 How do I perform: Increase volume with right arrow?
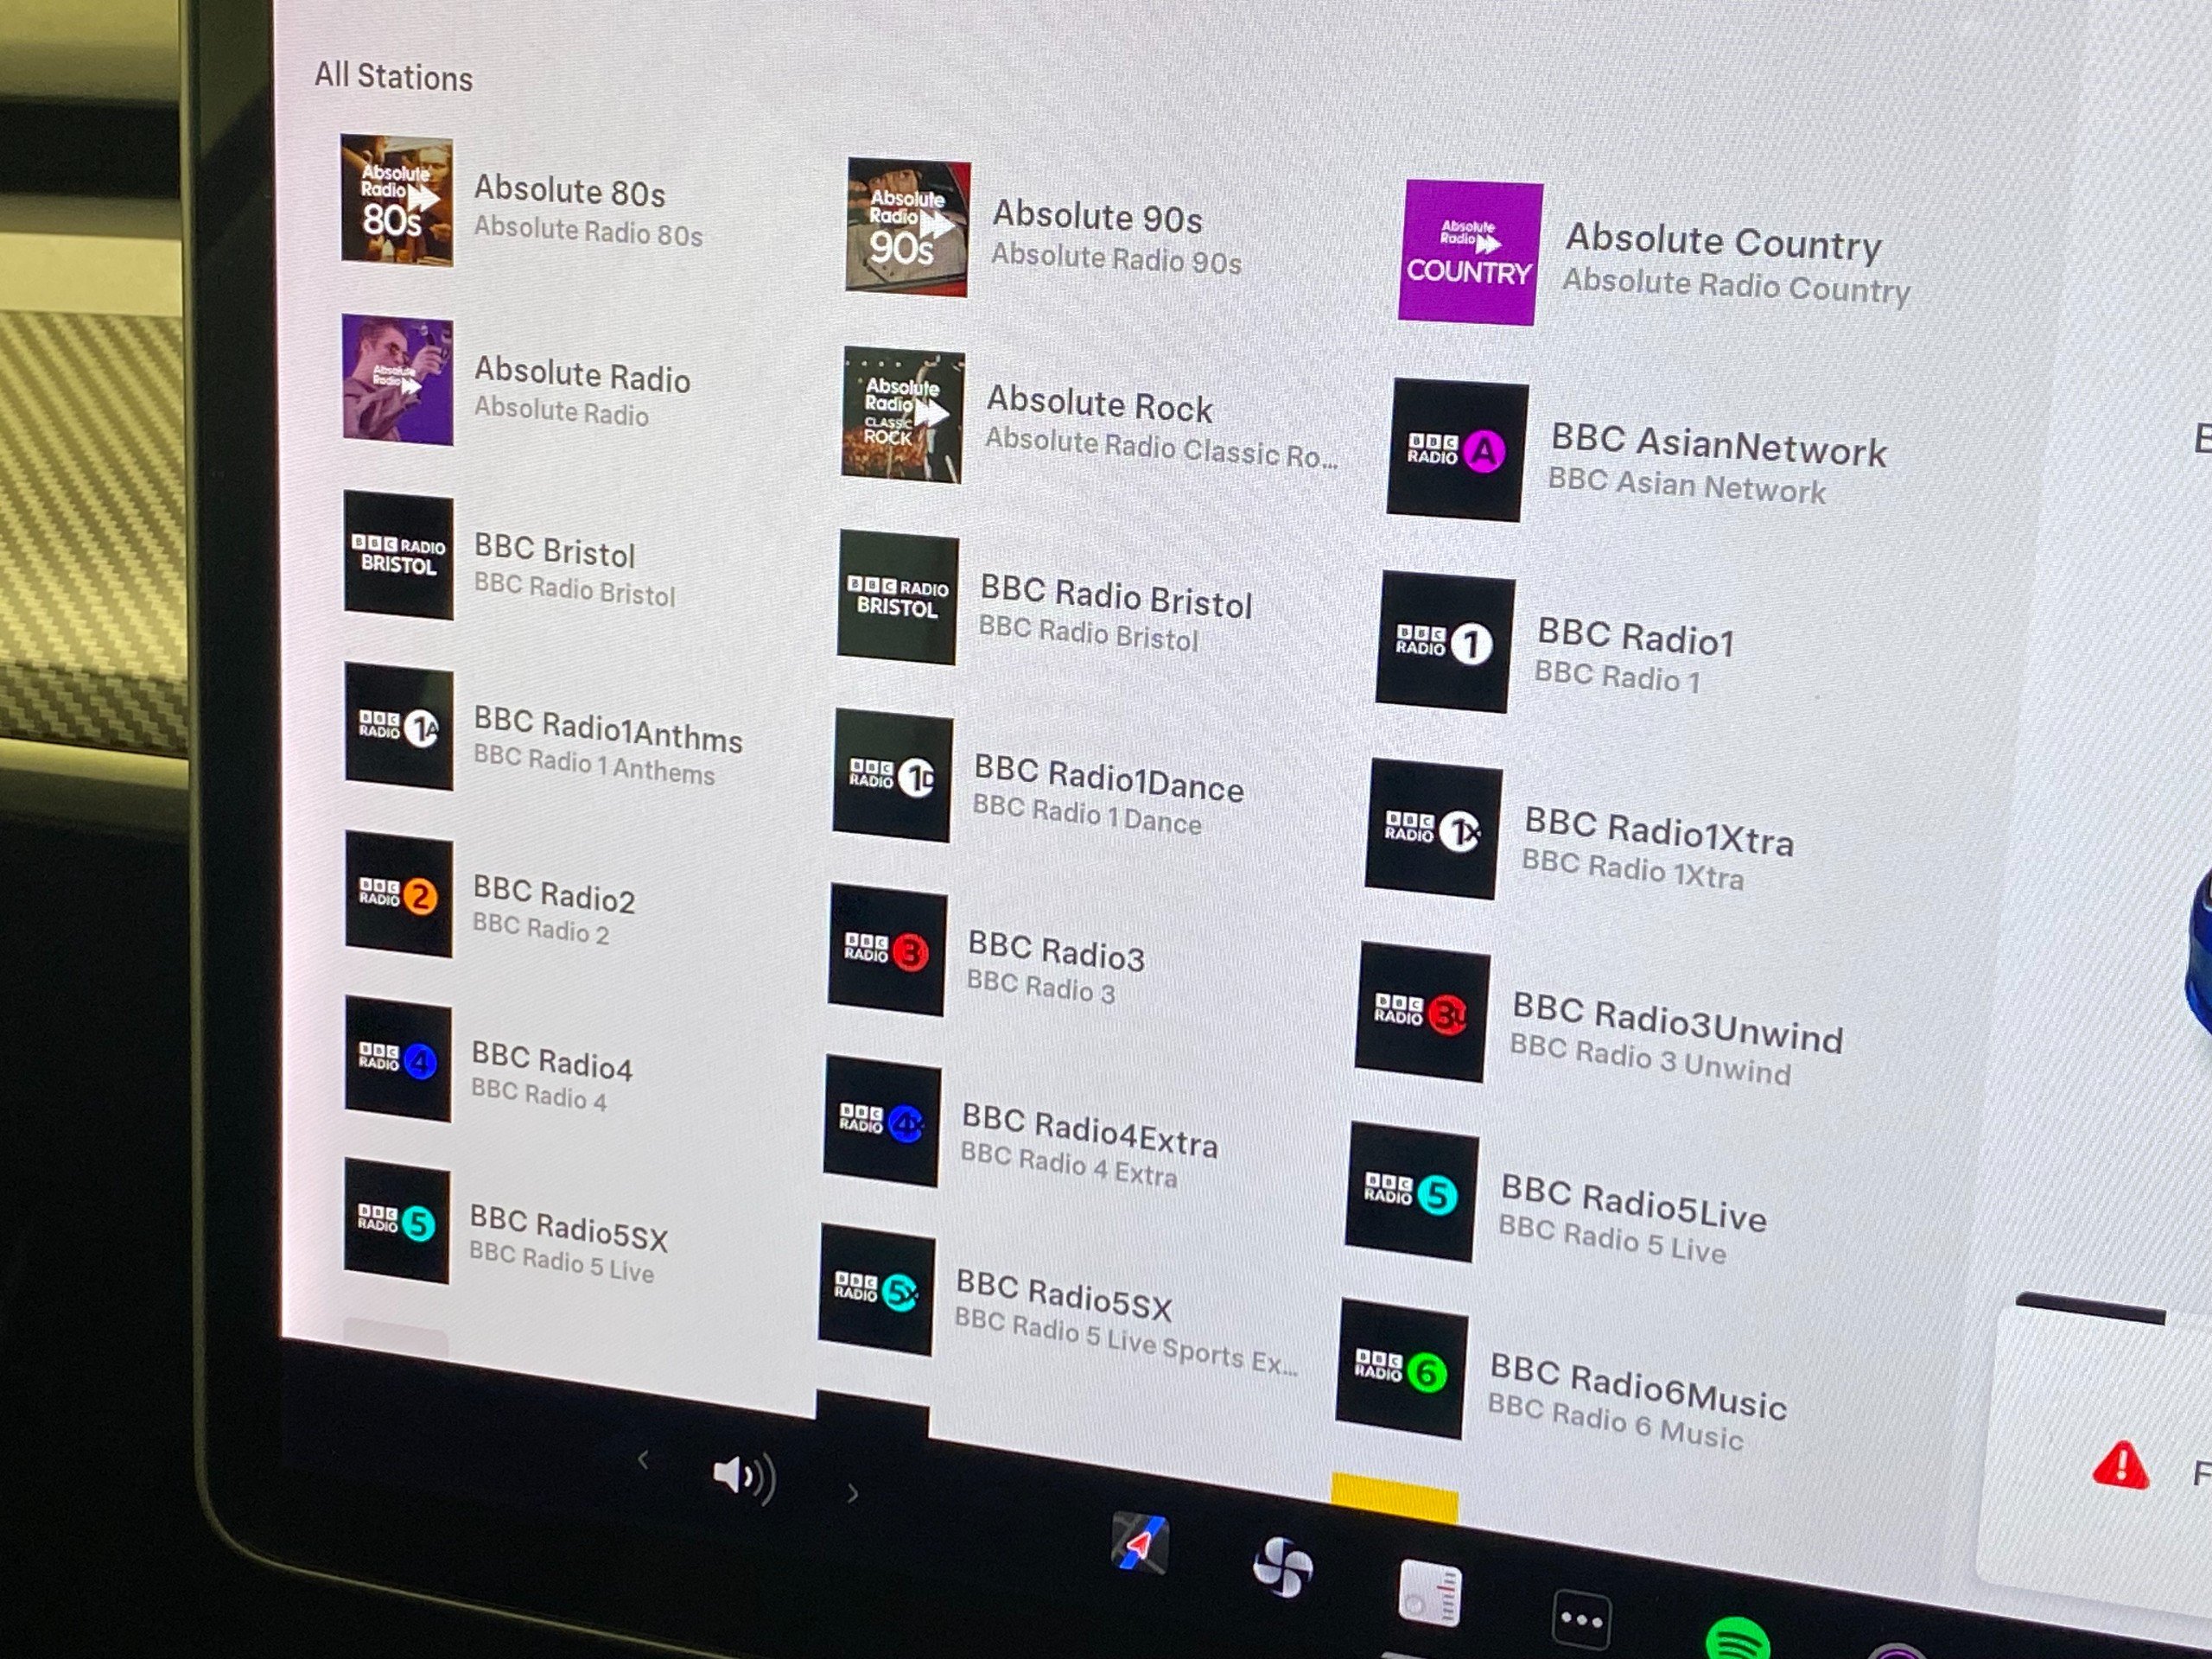(x=852, y=1494)
